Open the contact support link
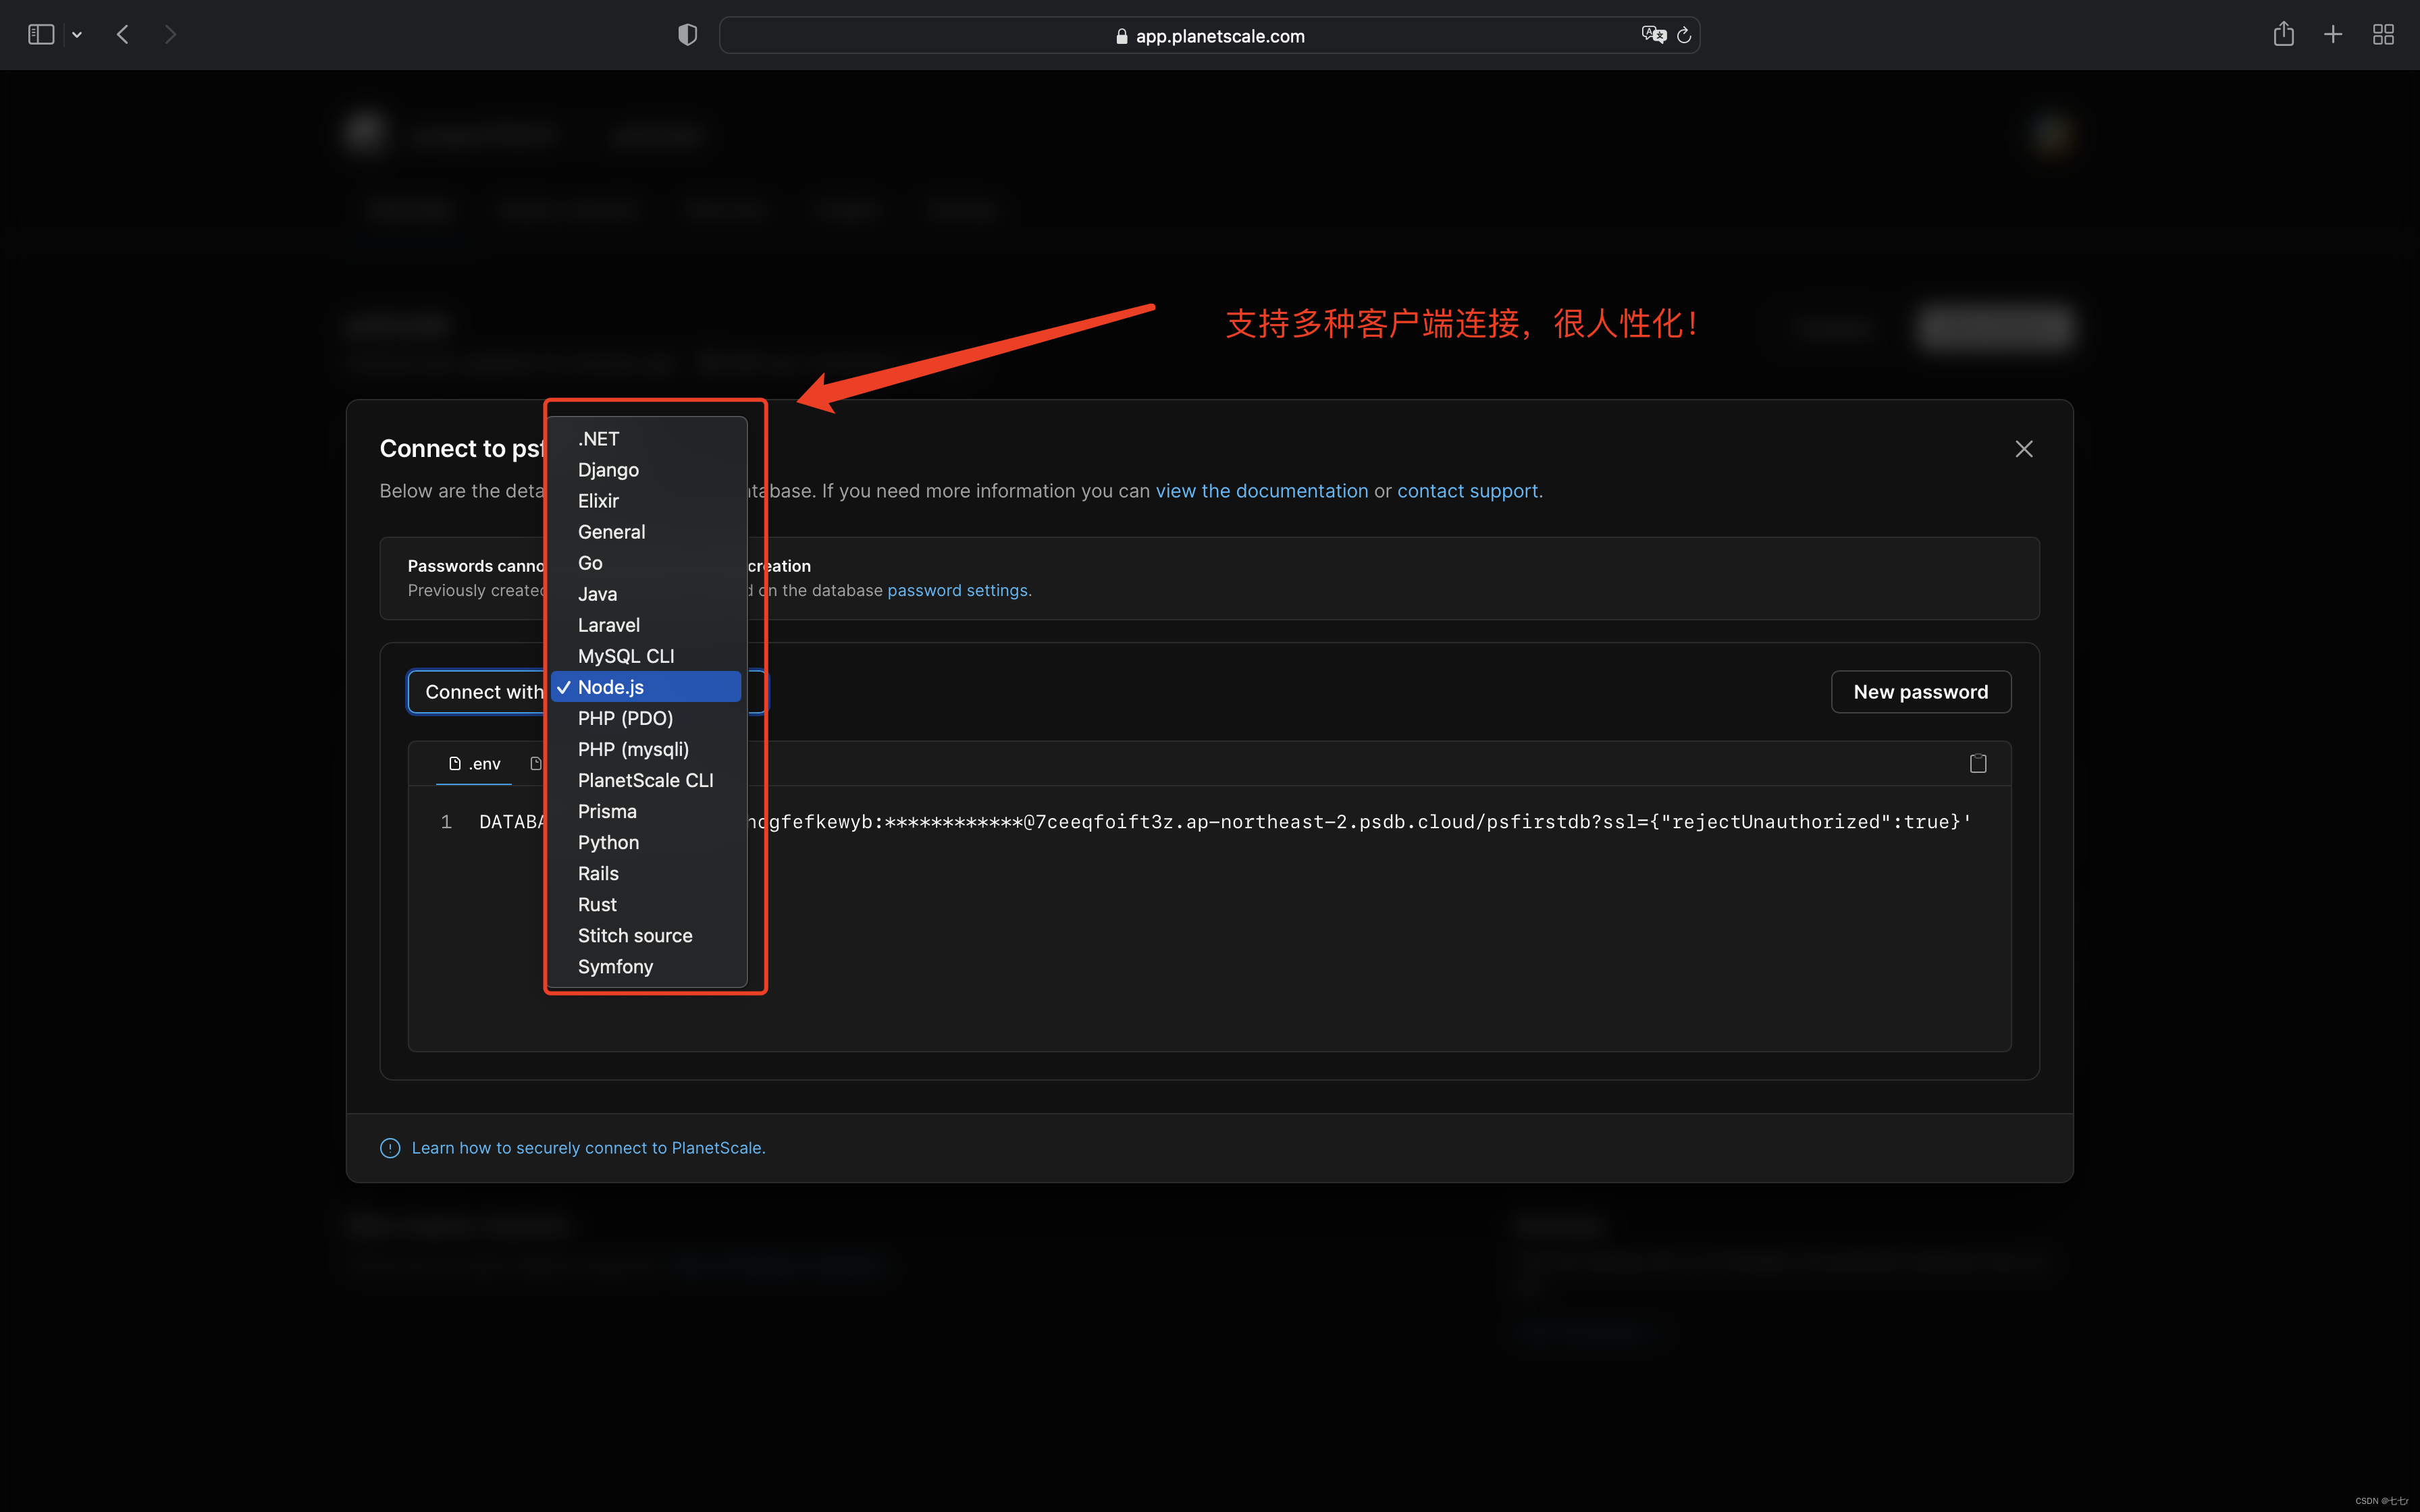 click(x=1467, y=491)
